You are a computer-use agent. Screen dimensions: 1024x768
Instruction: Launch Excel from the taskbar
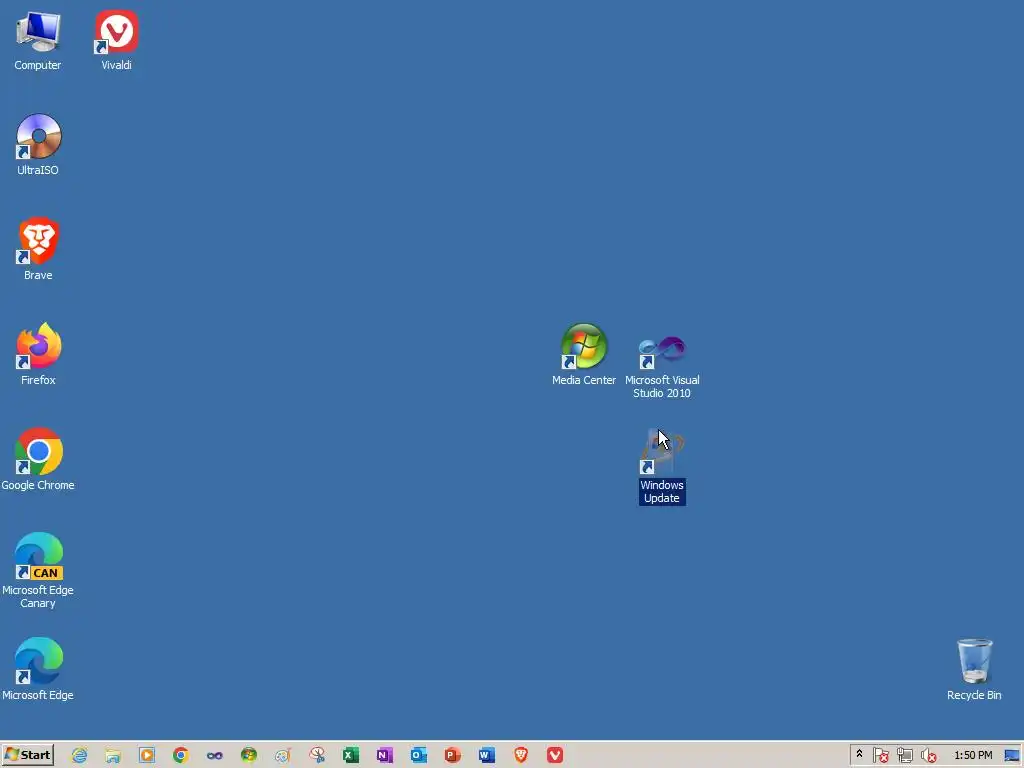pos(351,756)
